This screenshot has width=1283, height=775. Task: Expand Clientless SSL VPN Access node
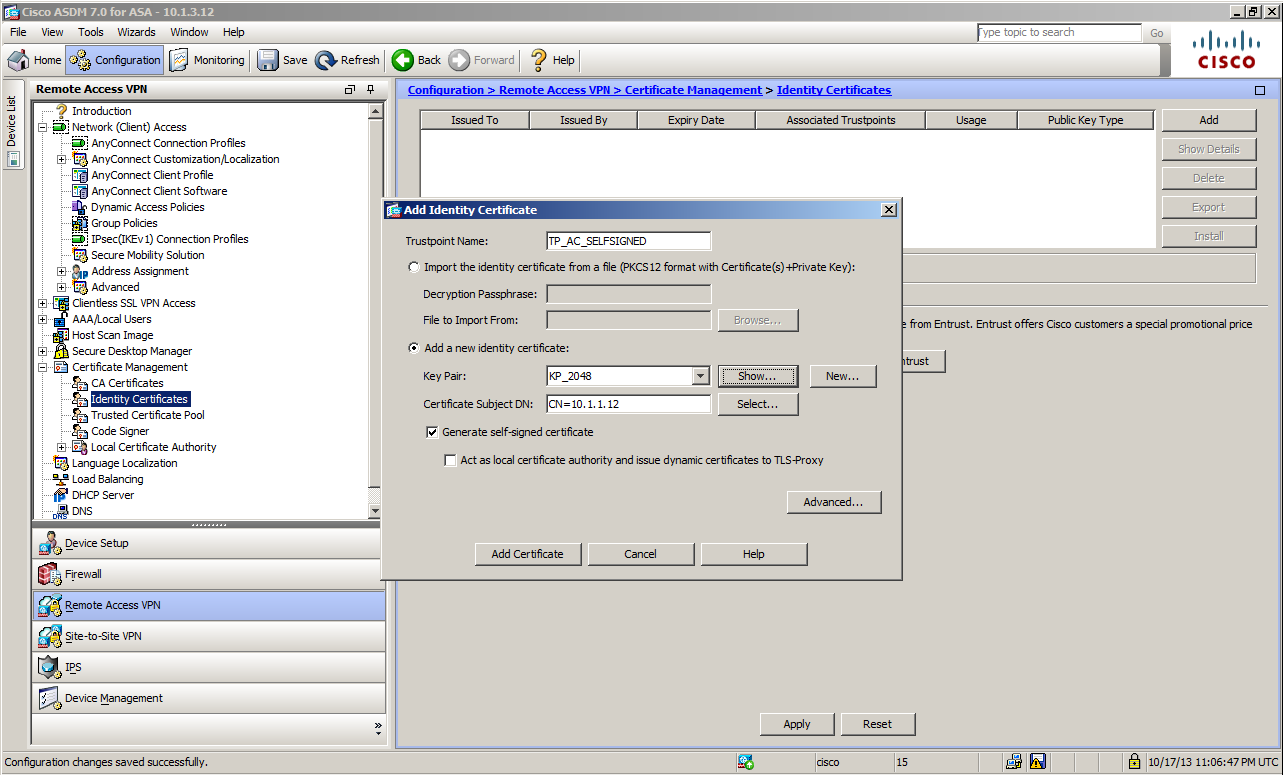pyautogui.click(x=43, y=303)
